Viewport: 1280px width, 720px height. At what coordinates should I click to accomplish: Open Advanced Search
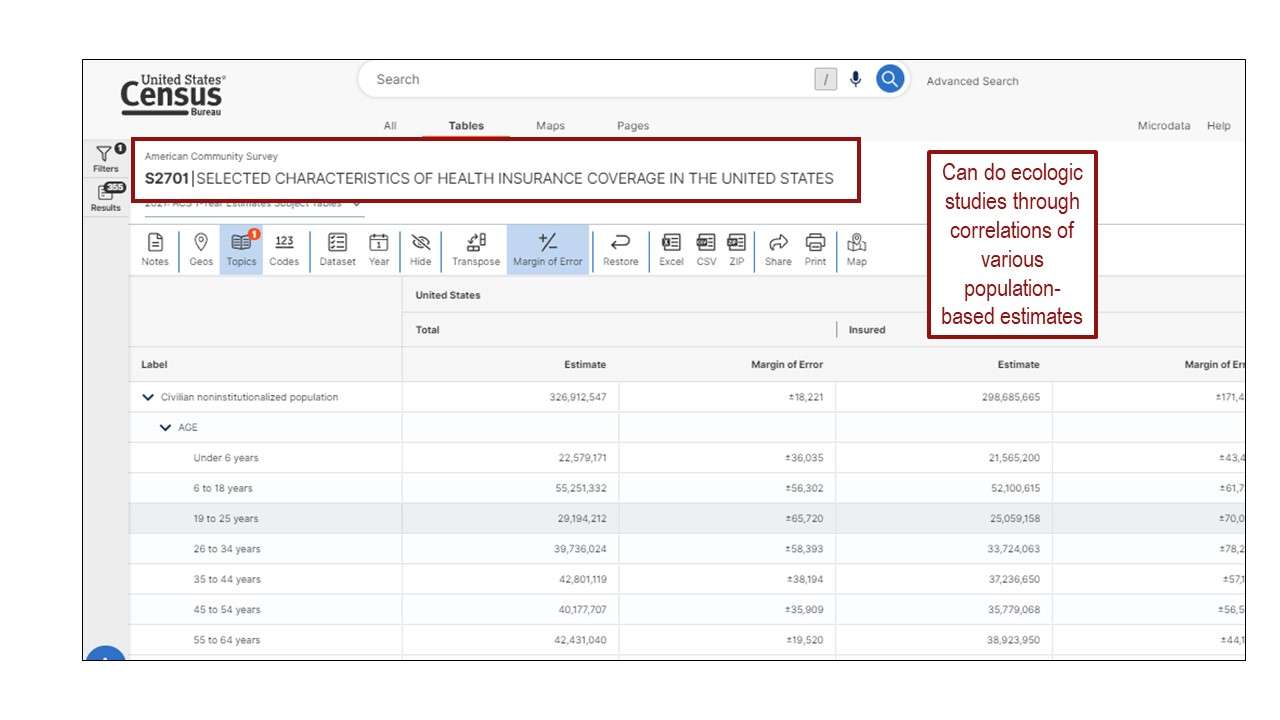pyautogui.click(x=971, y=81)
